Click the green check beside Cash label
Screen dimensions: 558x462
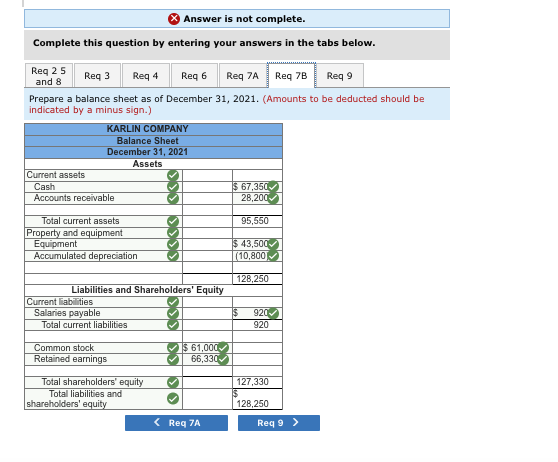173,187
